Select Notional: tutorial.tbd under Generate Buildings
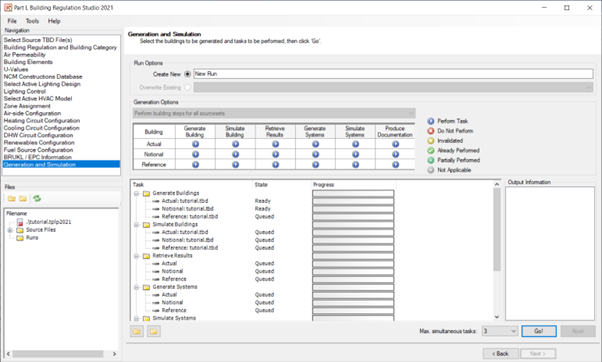The width and height of the screenshot is (602, 362). click(x=187, y=209)
